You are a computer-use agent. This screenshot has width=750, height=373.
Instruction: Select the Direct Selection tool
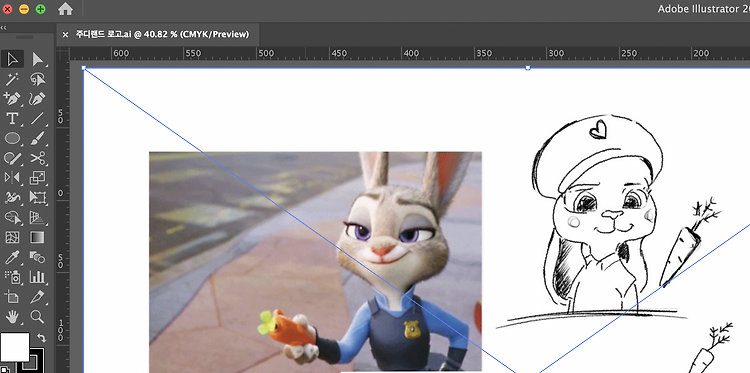37,59
